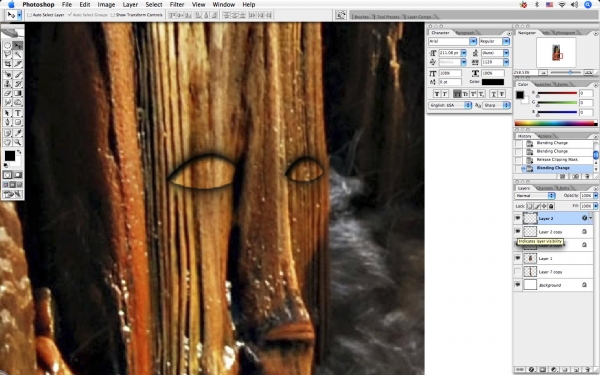600x375 pixels.
Task: Click the volume icon in menu bar
Action: point(574,5)
